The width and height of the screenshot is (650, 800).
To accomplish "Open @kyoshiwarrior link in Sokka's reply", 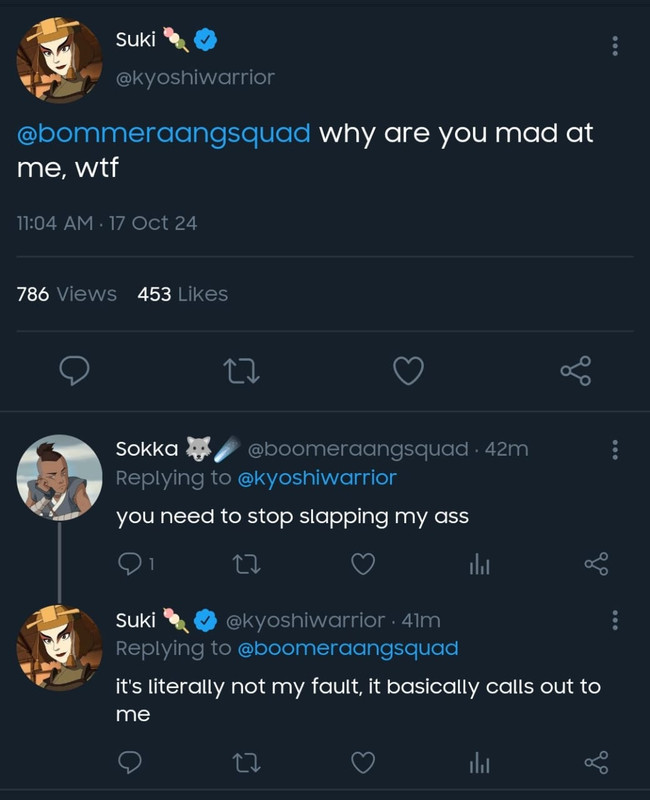I will [316, 478].
